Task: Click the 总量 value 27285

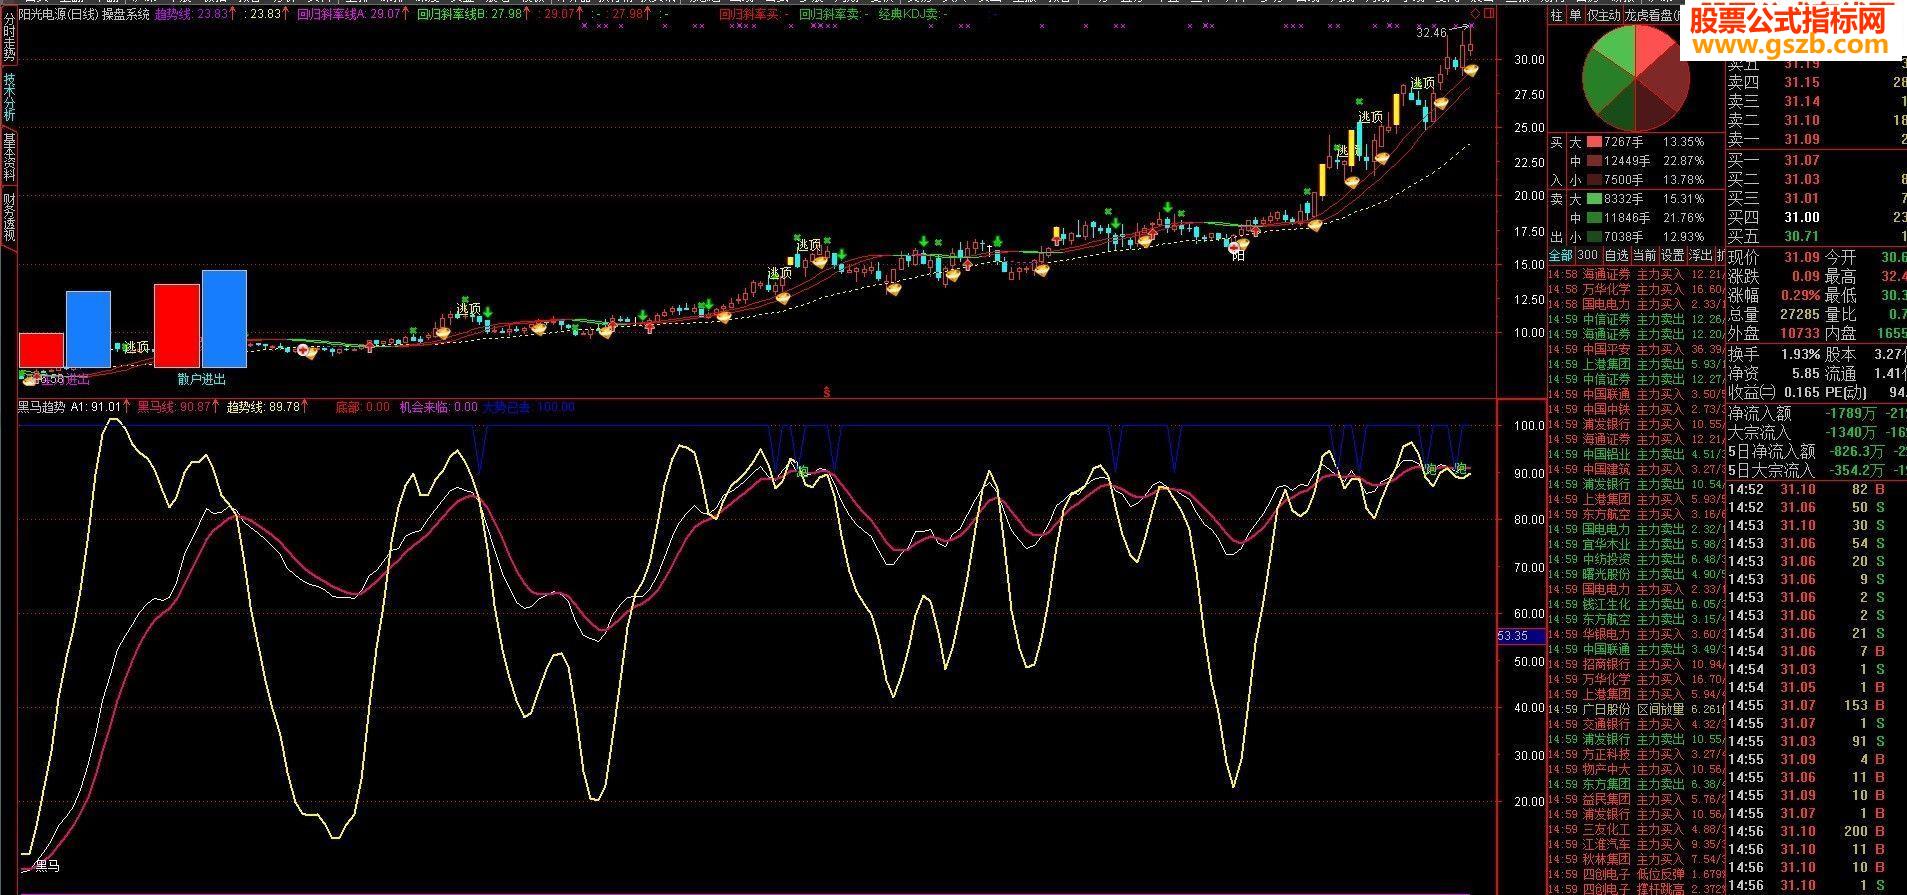Action: (1798, 315)
